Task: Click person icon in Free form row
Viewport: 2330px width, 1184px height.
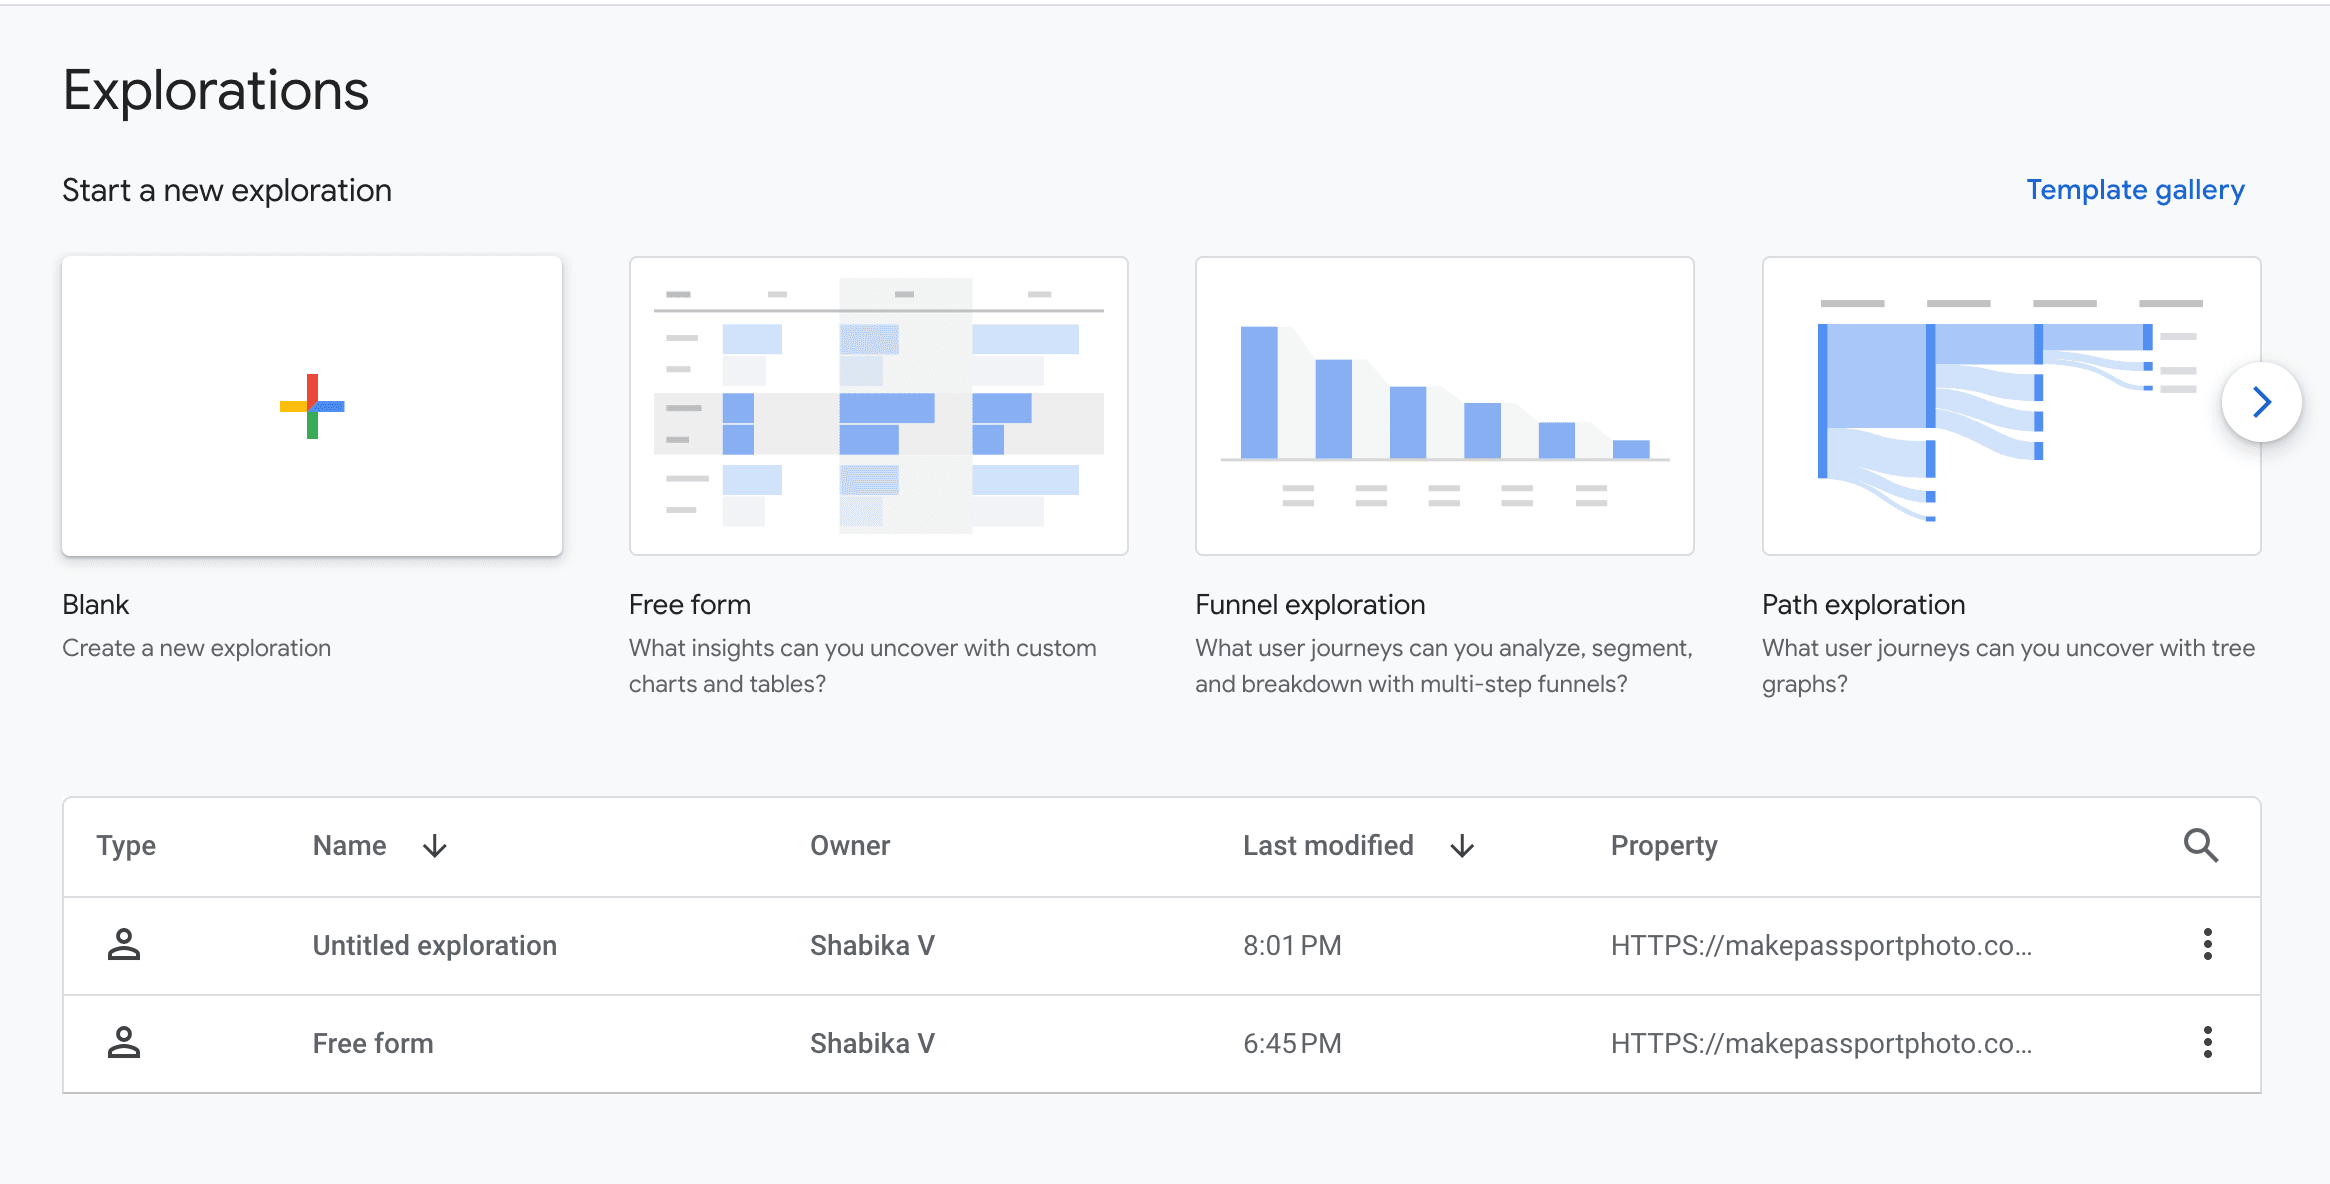Action: tap(124, 1042)
